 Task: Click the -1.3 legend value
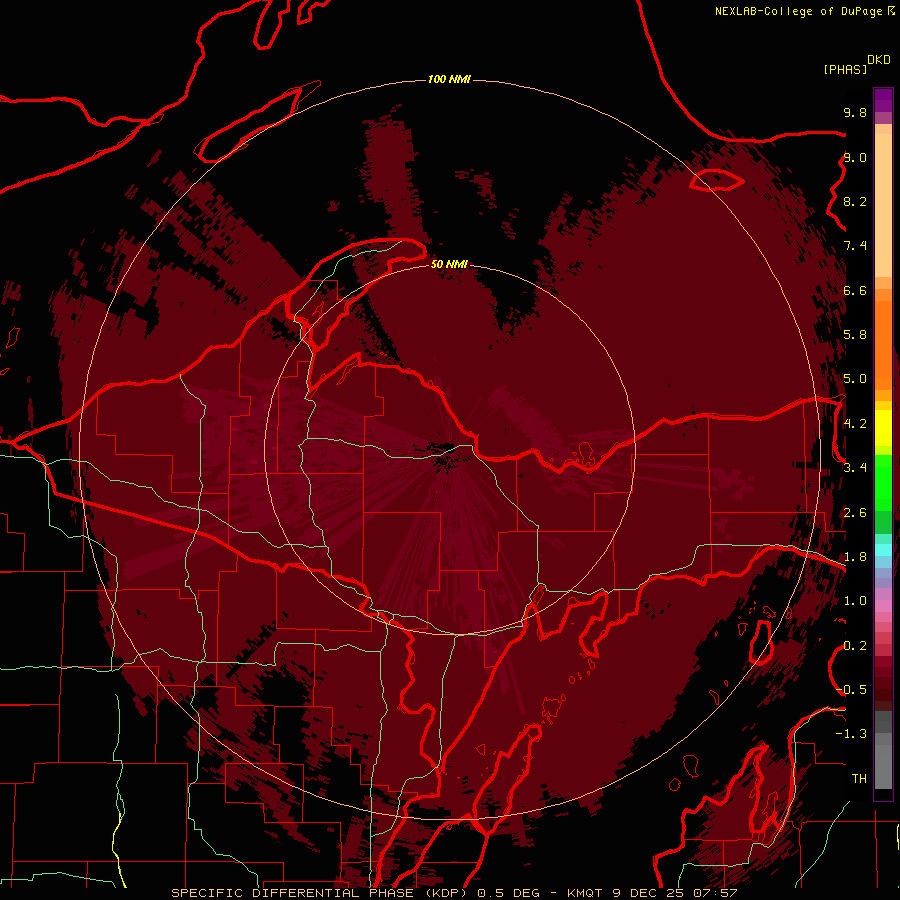[851, 734]
